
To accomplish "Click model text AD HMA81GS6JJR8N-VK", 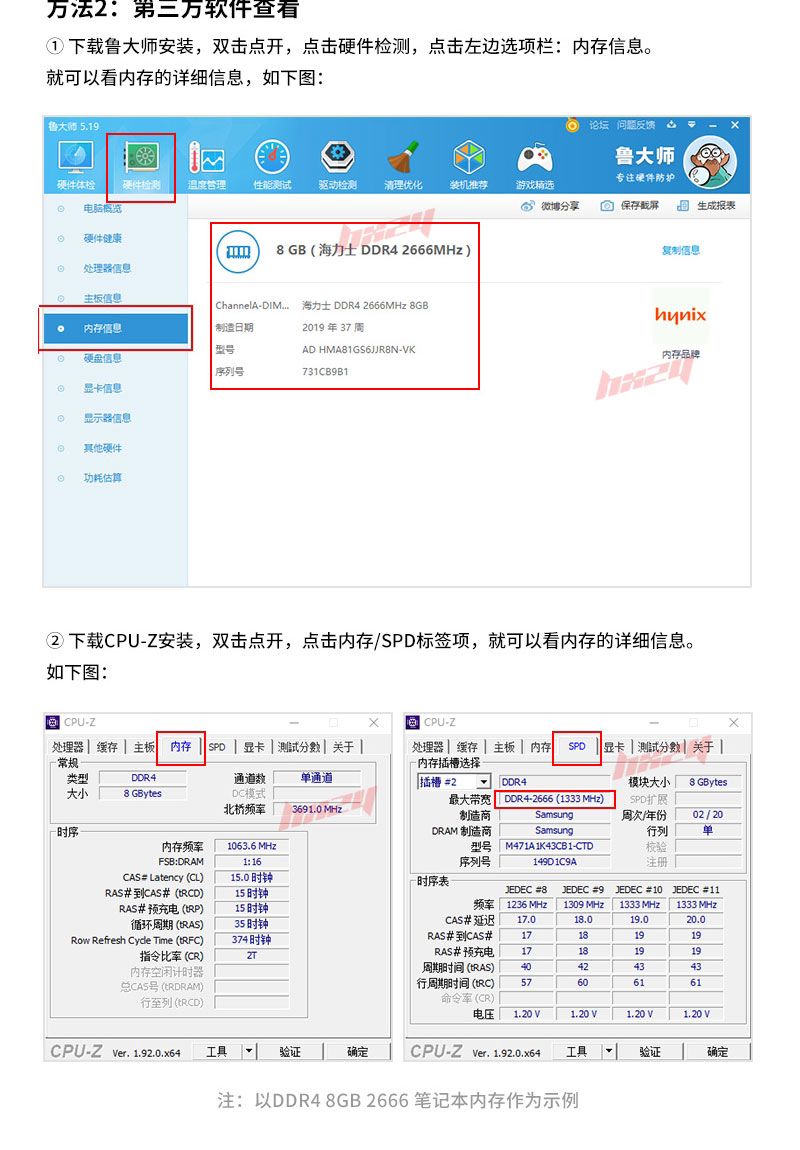I will click(x=359, y=350).
